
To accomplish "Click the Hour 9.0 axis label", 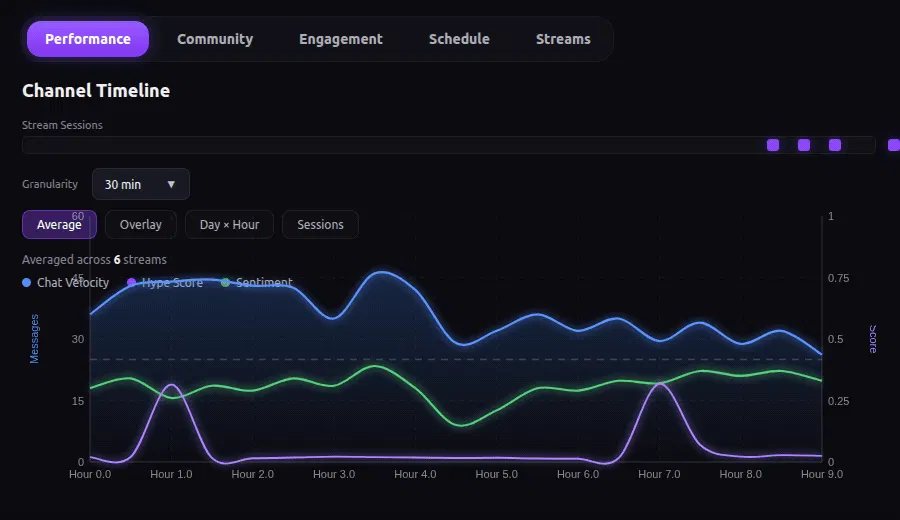I will click(x=822, y=474).
